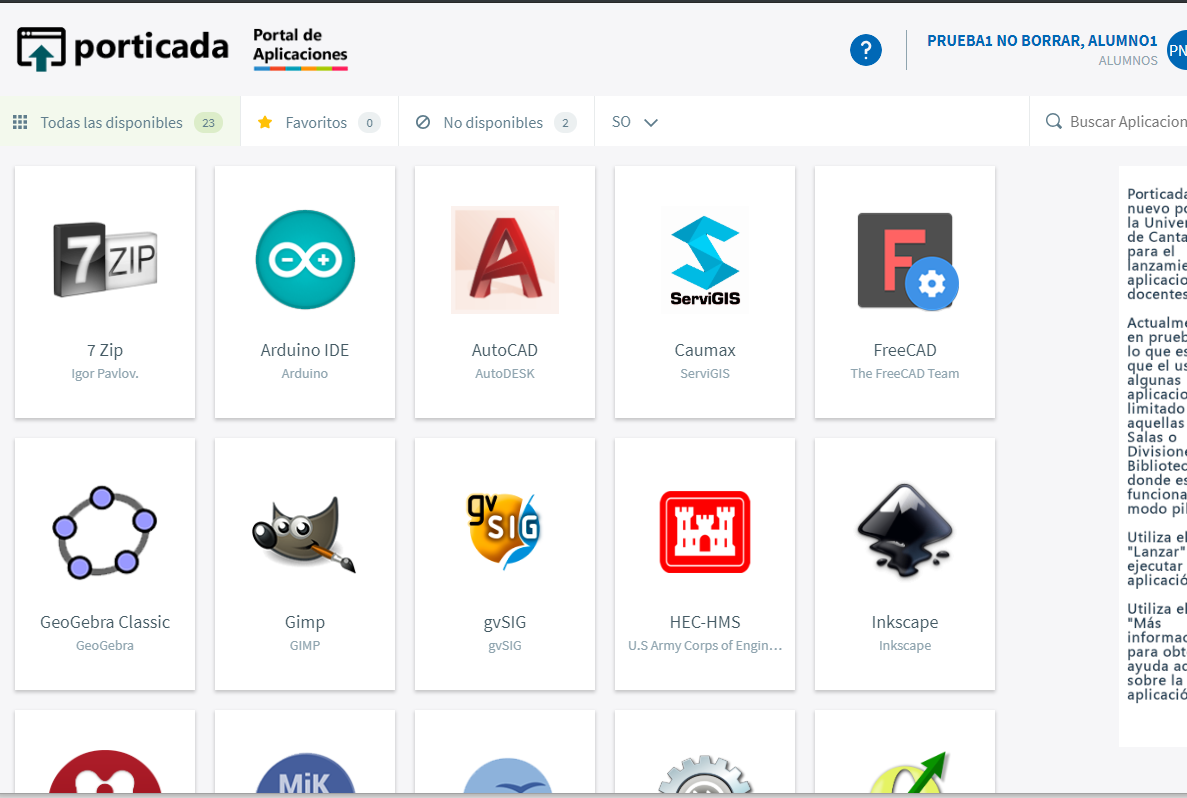Click the Inkscape title text
Viewport: 1187px width, 798px height.
coord(905,622)
